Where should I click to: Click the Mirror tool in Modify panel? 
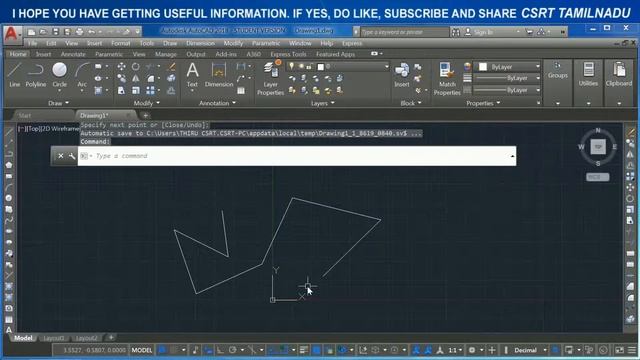(x=136, y=78)
